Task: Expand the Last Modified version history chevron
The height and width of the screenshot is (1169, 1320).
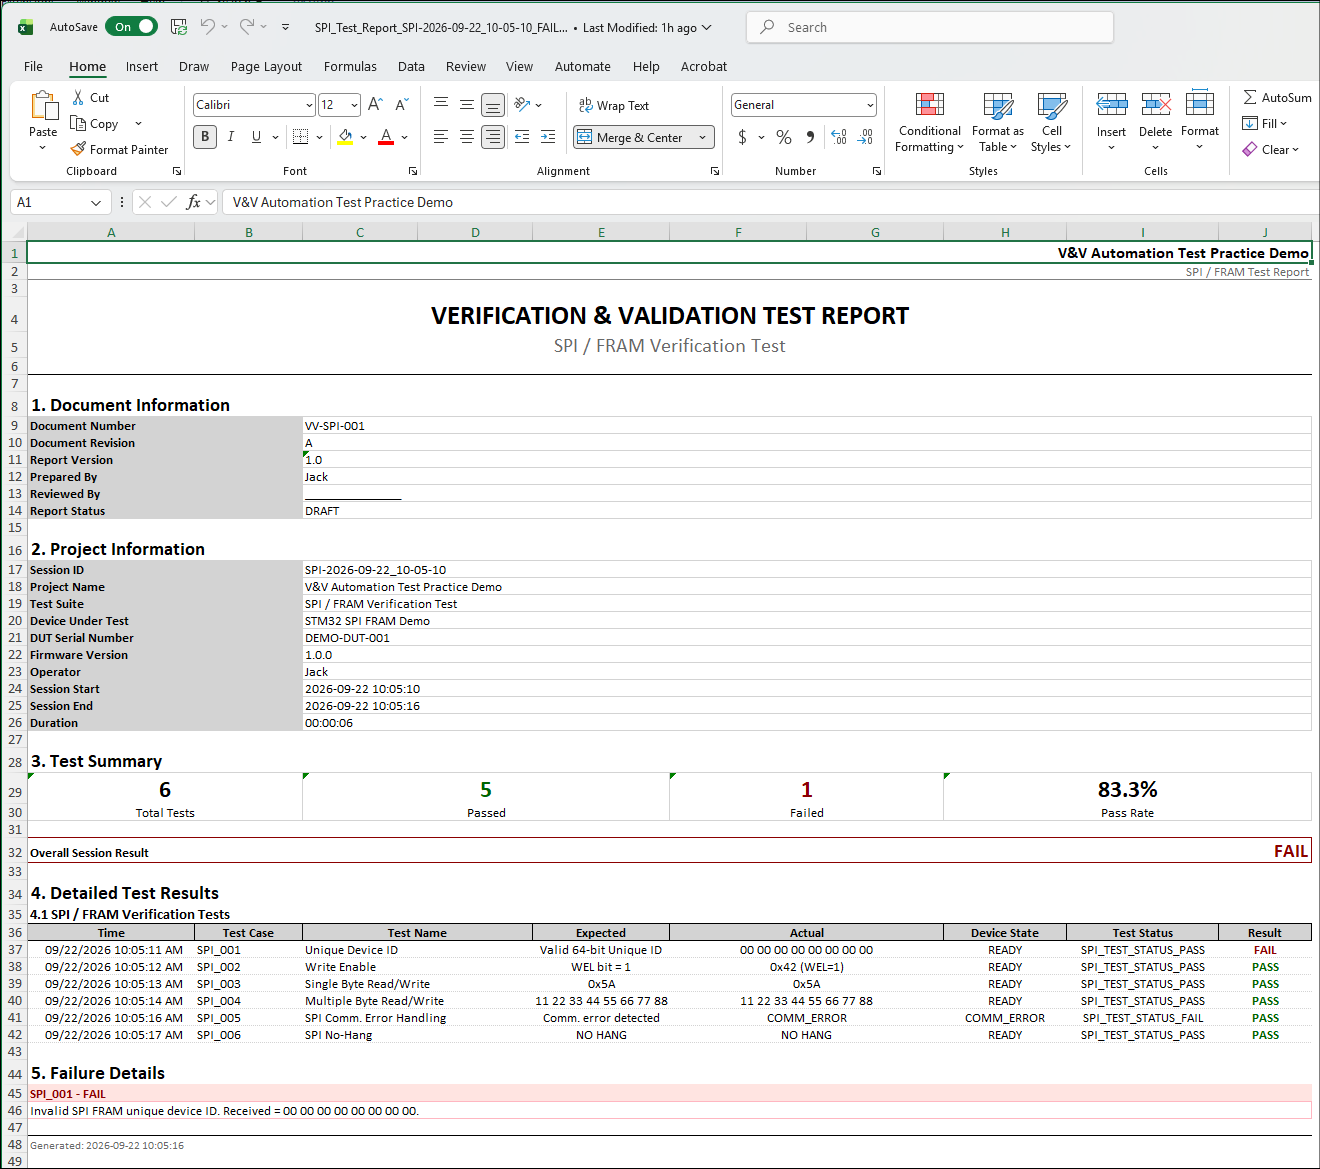Action: coord(707,28)
